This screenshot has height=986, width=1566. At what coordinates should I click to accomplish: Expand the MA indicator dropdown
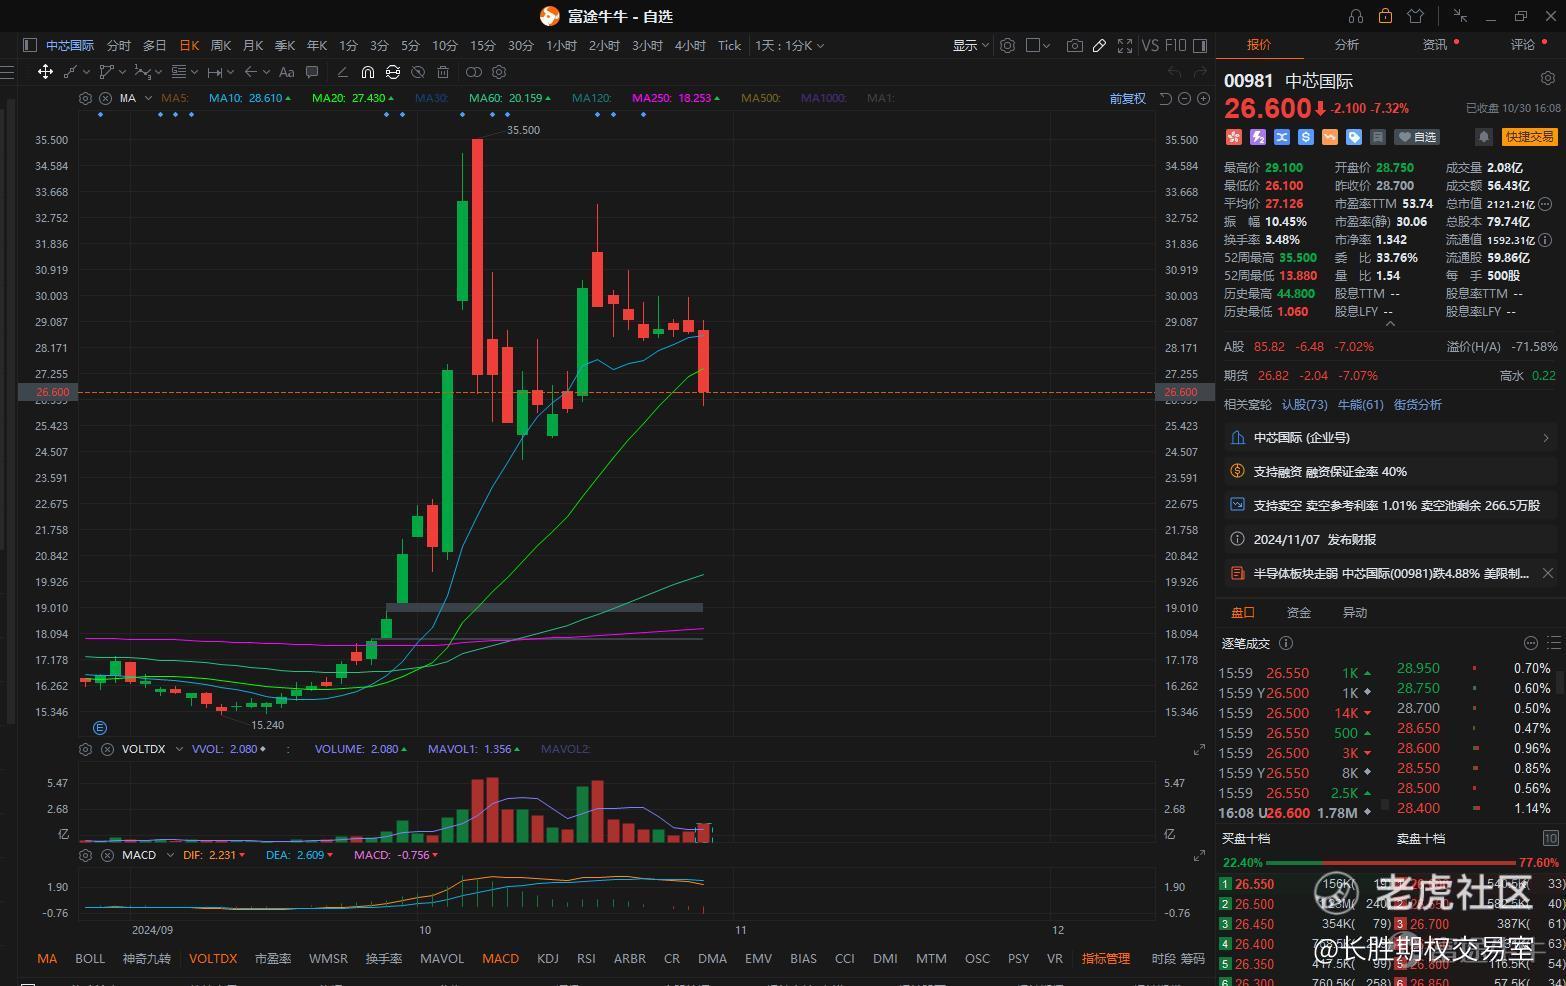(148, 98)
